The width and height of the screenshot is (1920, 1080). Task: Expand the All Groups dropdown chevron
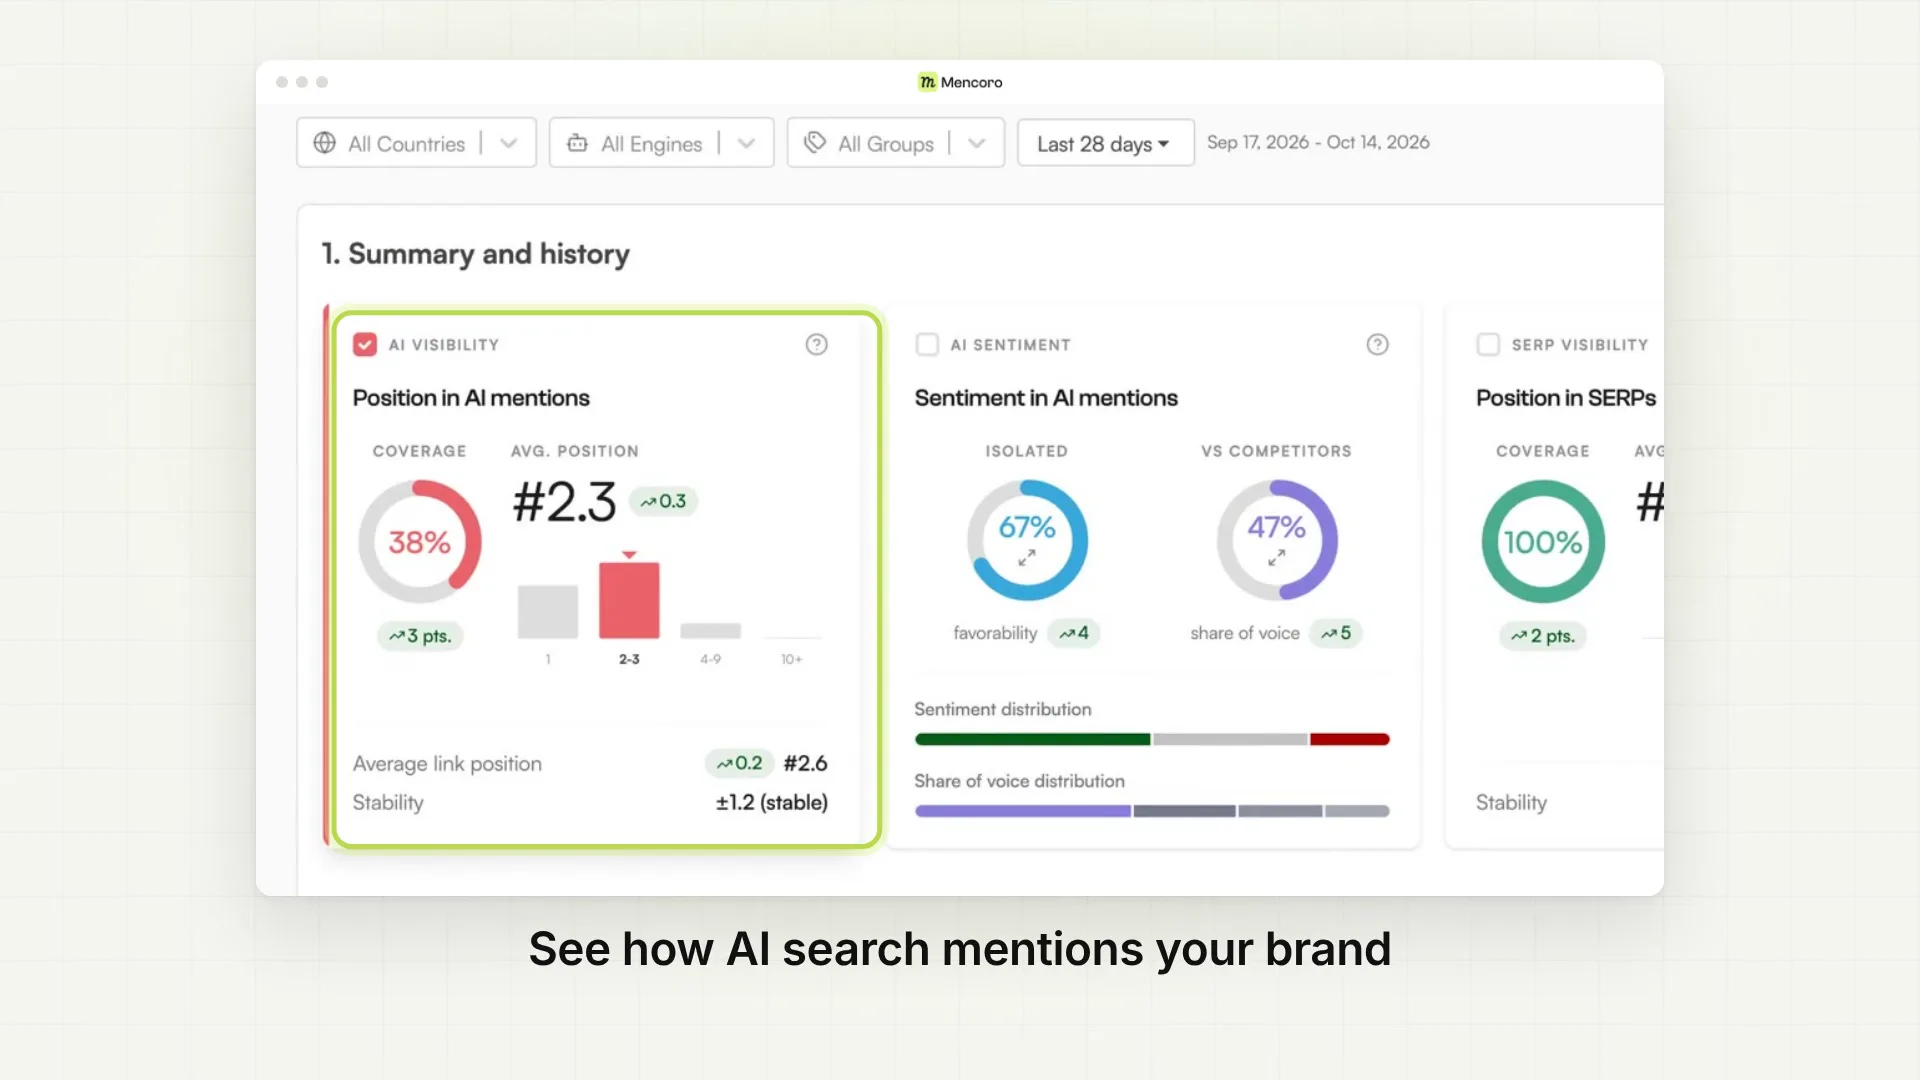977,143
